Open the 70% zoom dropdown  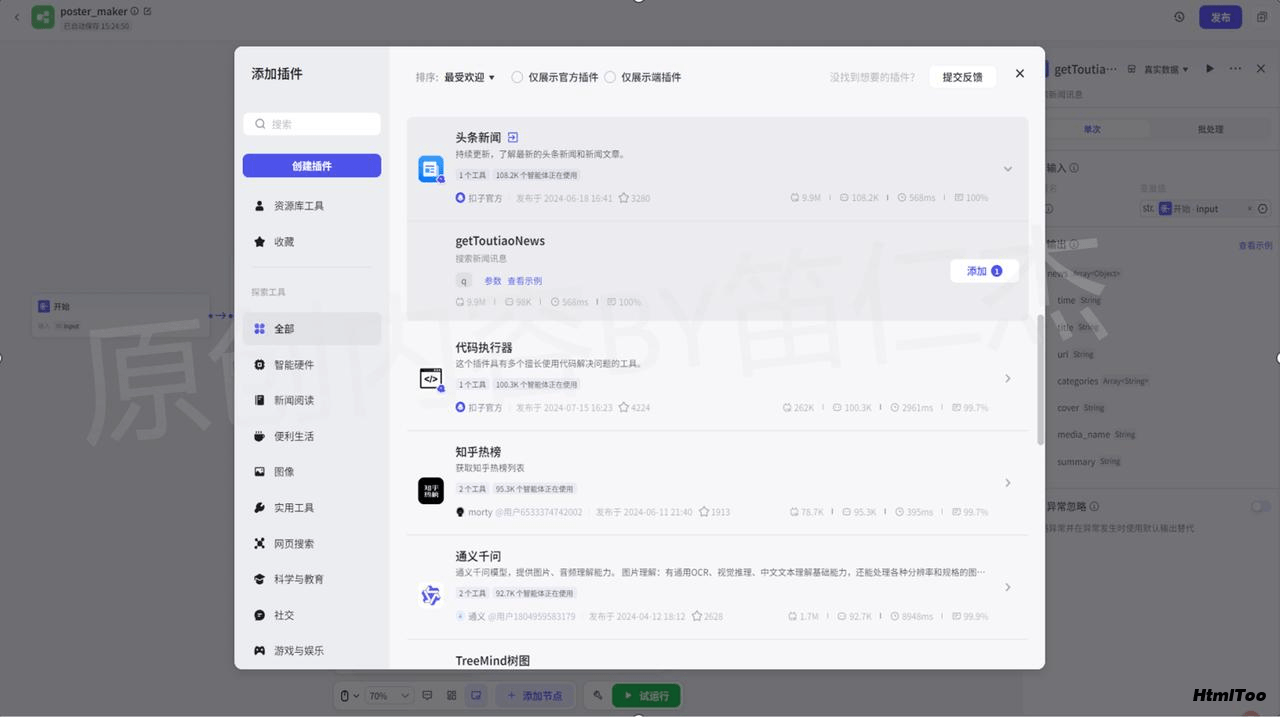[390, 695]
